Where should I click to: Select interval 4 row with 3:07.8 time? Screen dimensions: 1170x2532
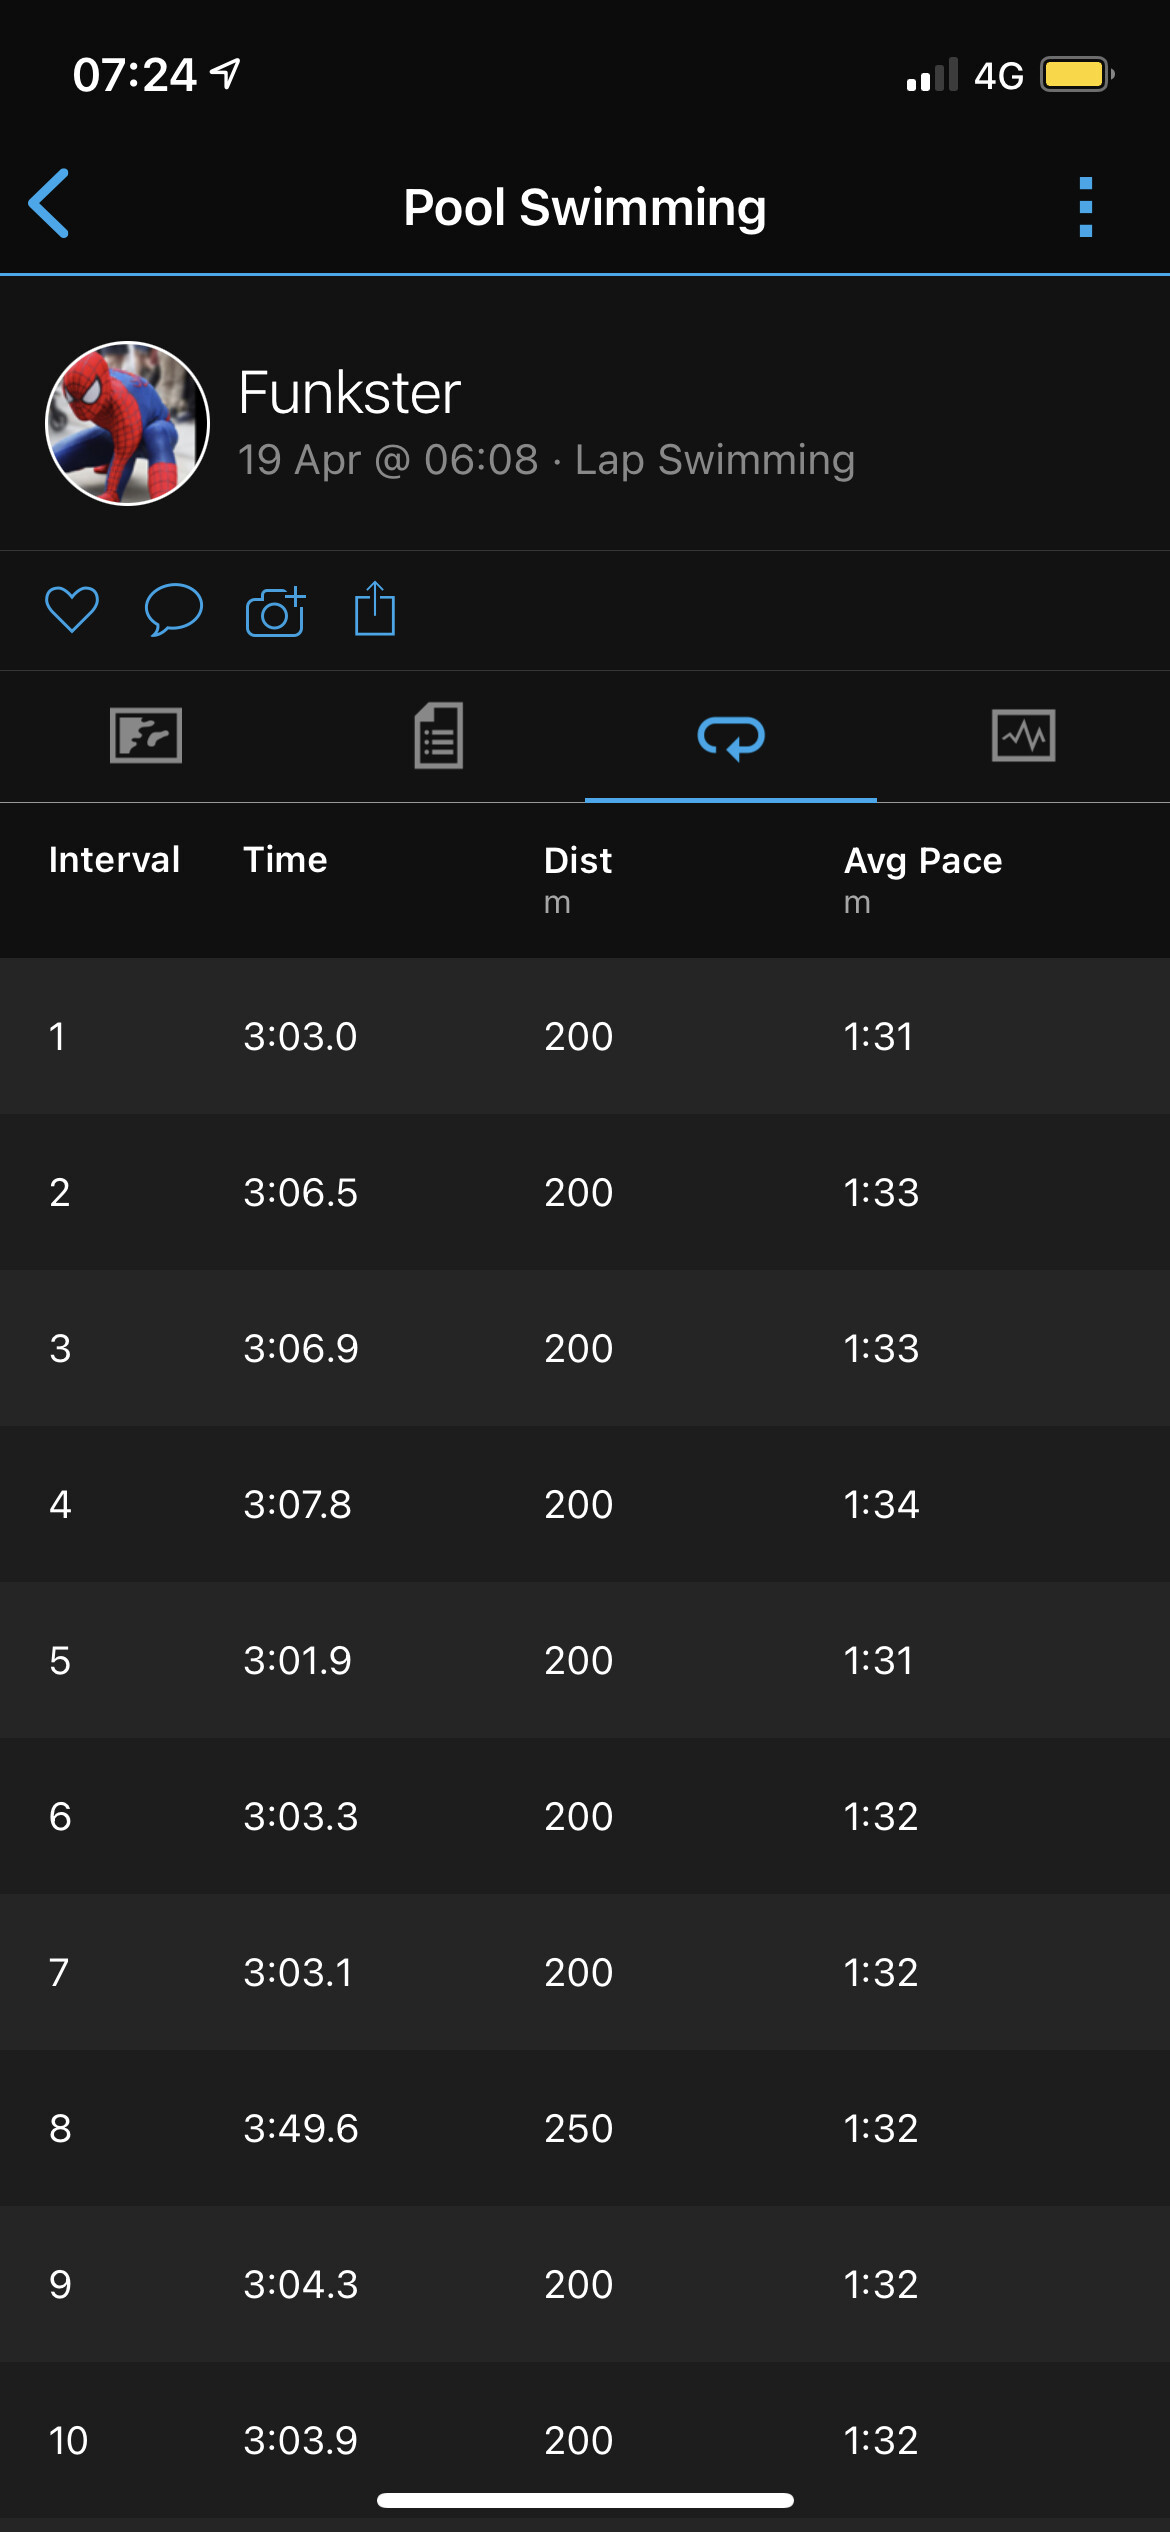click(585, 1504)
